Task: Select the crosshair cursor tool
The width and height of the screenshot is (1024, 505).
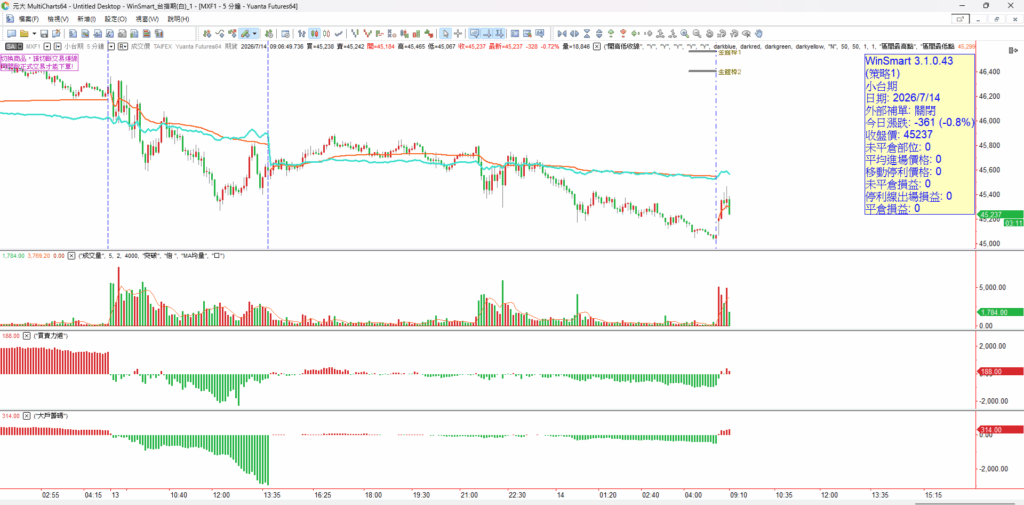Action: (458, 33)
